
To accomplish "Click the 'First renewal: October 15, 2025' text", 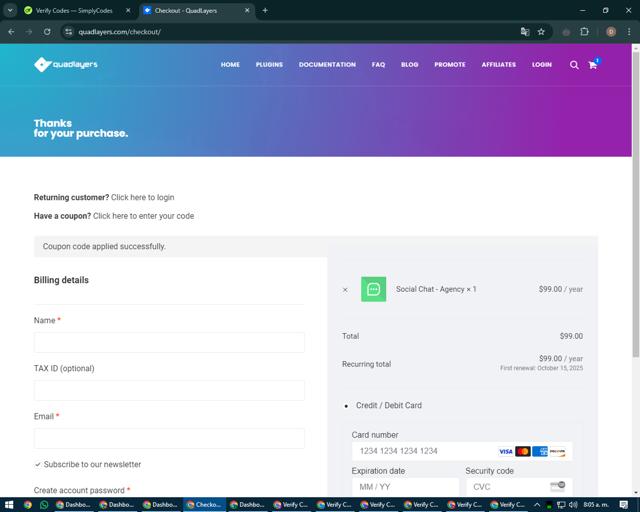I will coord(541,368).
